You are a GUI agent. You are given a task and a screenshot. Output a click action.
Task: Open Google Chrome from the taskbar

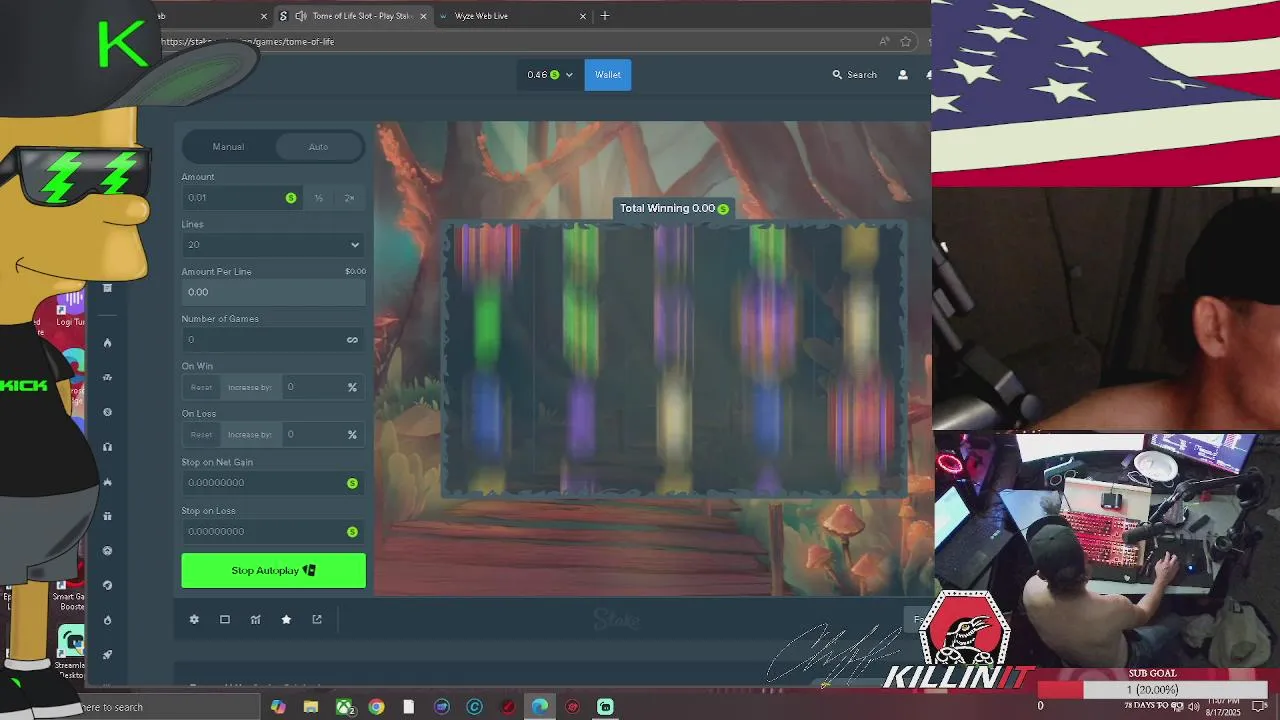pos(376,707)
